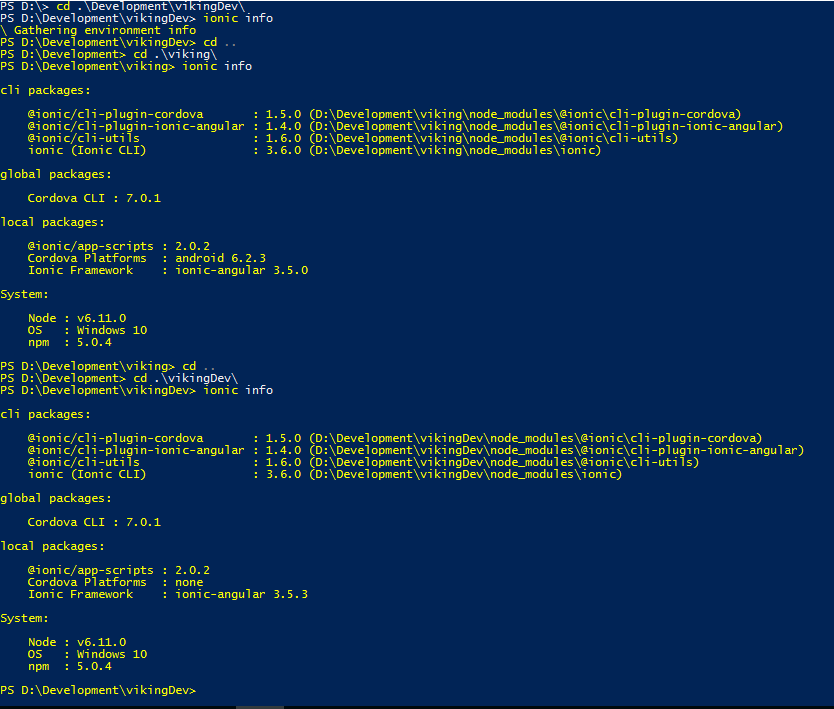Click the vikingDev\node_modules\@ionic\cli-utils path
Screen dimensions: 834x709
504,462
